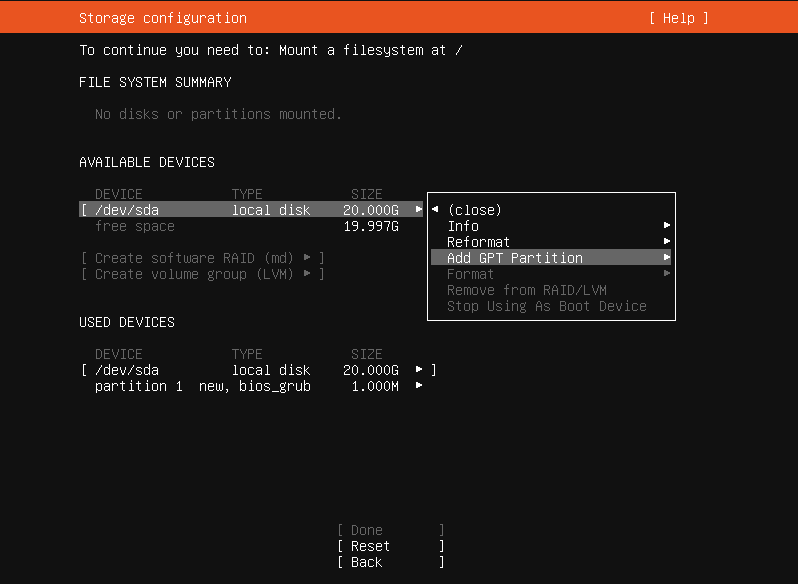Viewport: 798px width, 584px height.
Task: Click the Reset button
Action: pos(390,546)
